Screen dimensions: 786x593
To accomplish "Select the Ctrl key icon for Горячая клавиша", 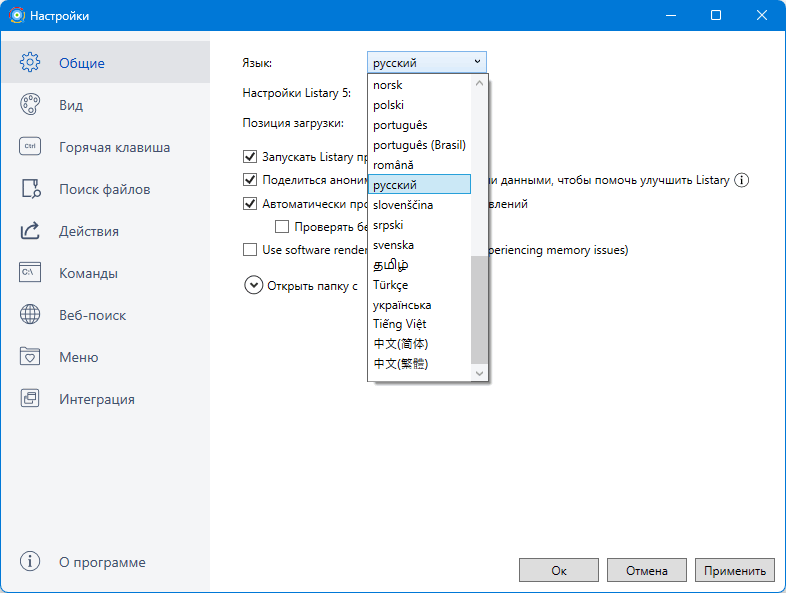I will tap(30, 146).
